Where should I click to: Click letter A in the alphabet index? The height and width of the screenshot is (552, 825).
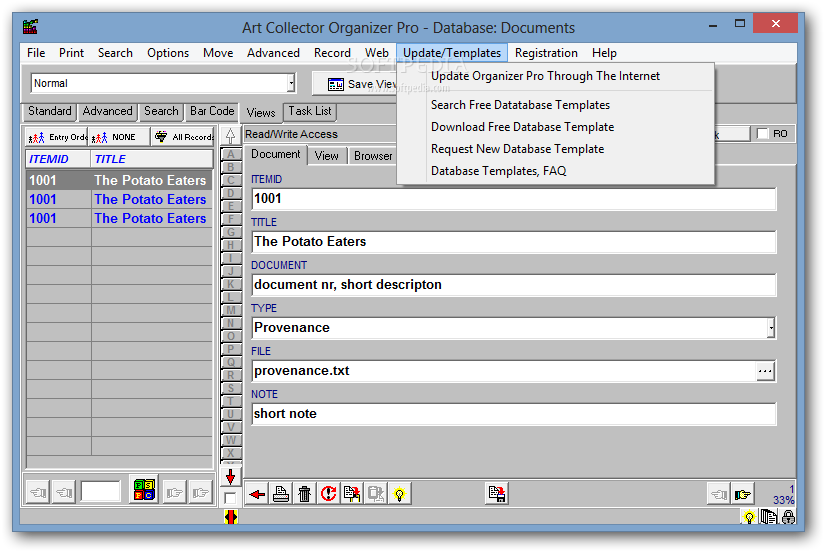[230, 155]
